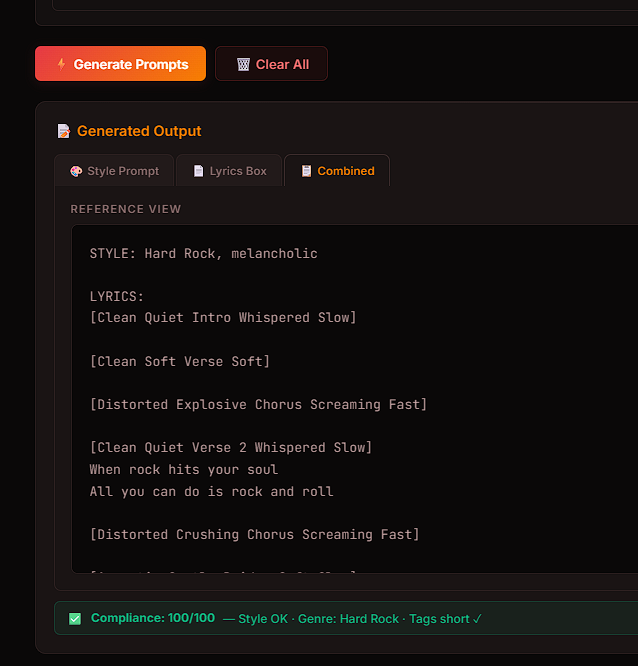Open the Lyrics Box tab
638x666 pixels.
pyautogui.click(x=229, y=171)
